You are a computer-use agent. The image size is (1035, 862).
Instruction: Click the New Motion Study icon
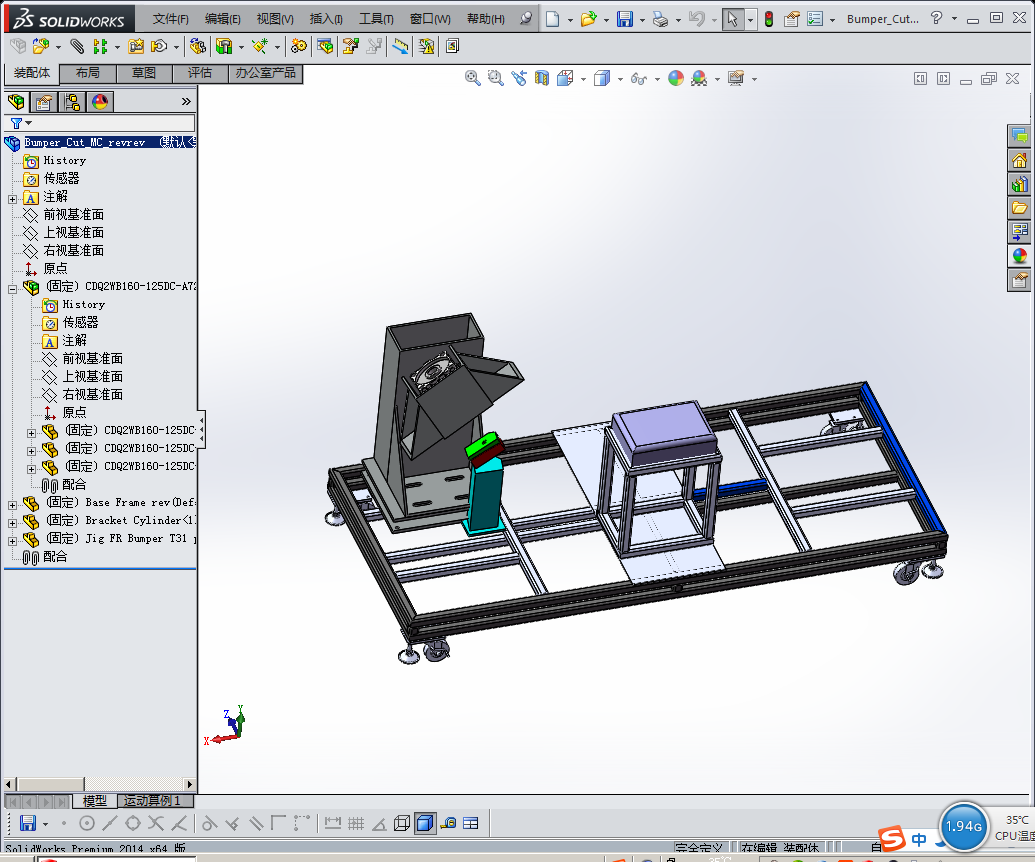coord(299,46)
